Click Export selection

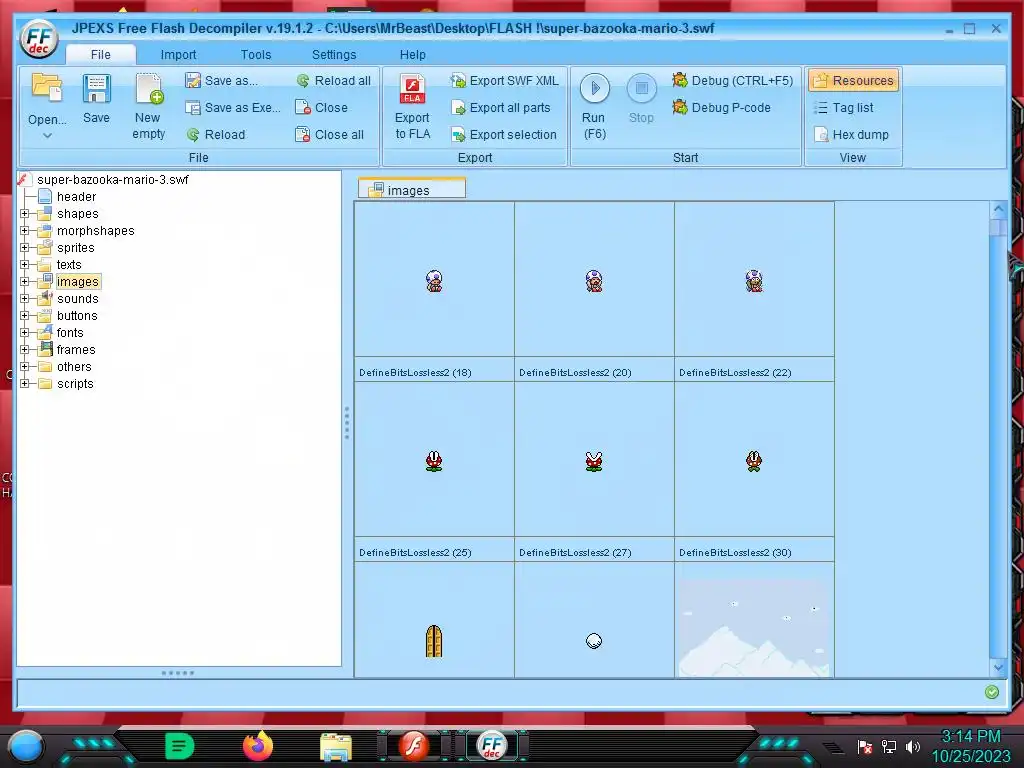504,135
